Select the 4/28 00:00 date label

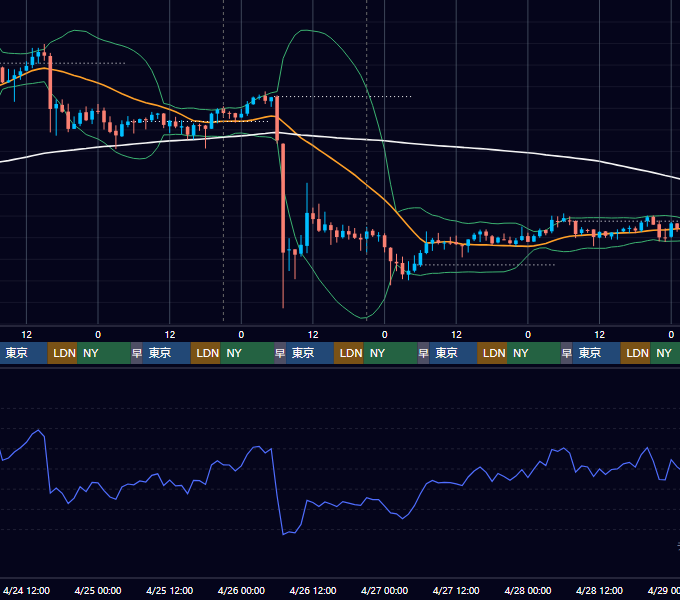[x=528, y=590]
